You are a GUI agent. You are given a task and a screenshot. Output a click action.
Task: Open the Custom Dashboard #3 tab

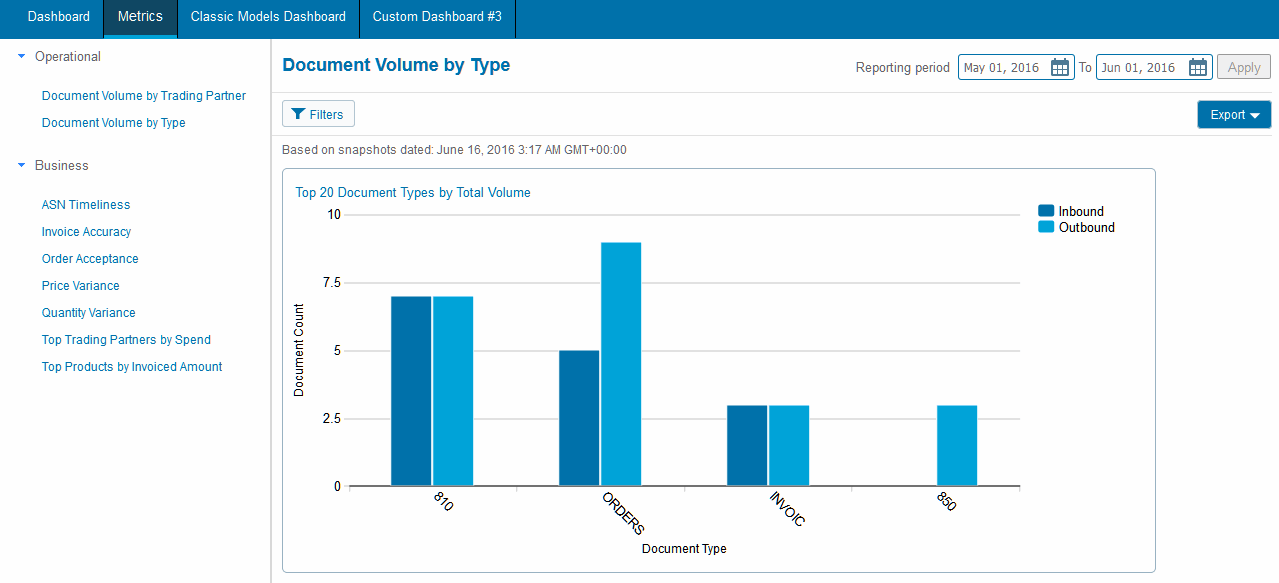click(x=437, y=17)
